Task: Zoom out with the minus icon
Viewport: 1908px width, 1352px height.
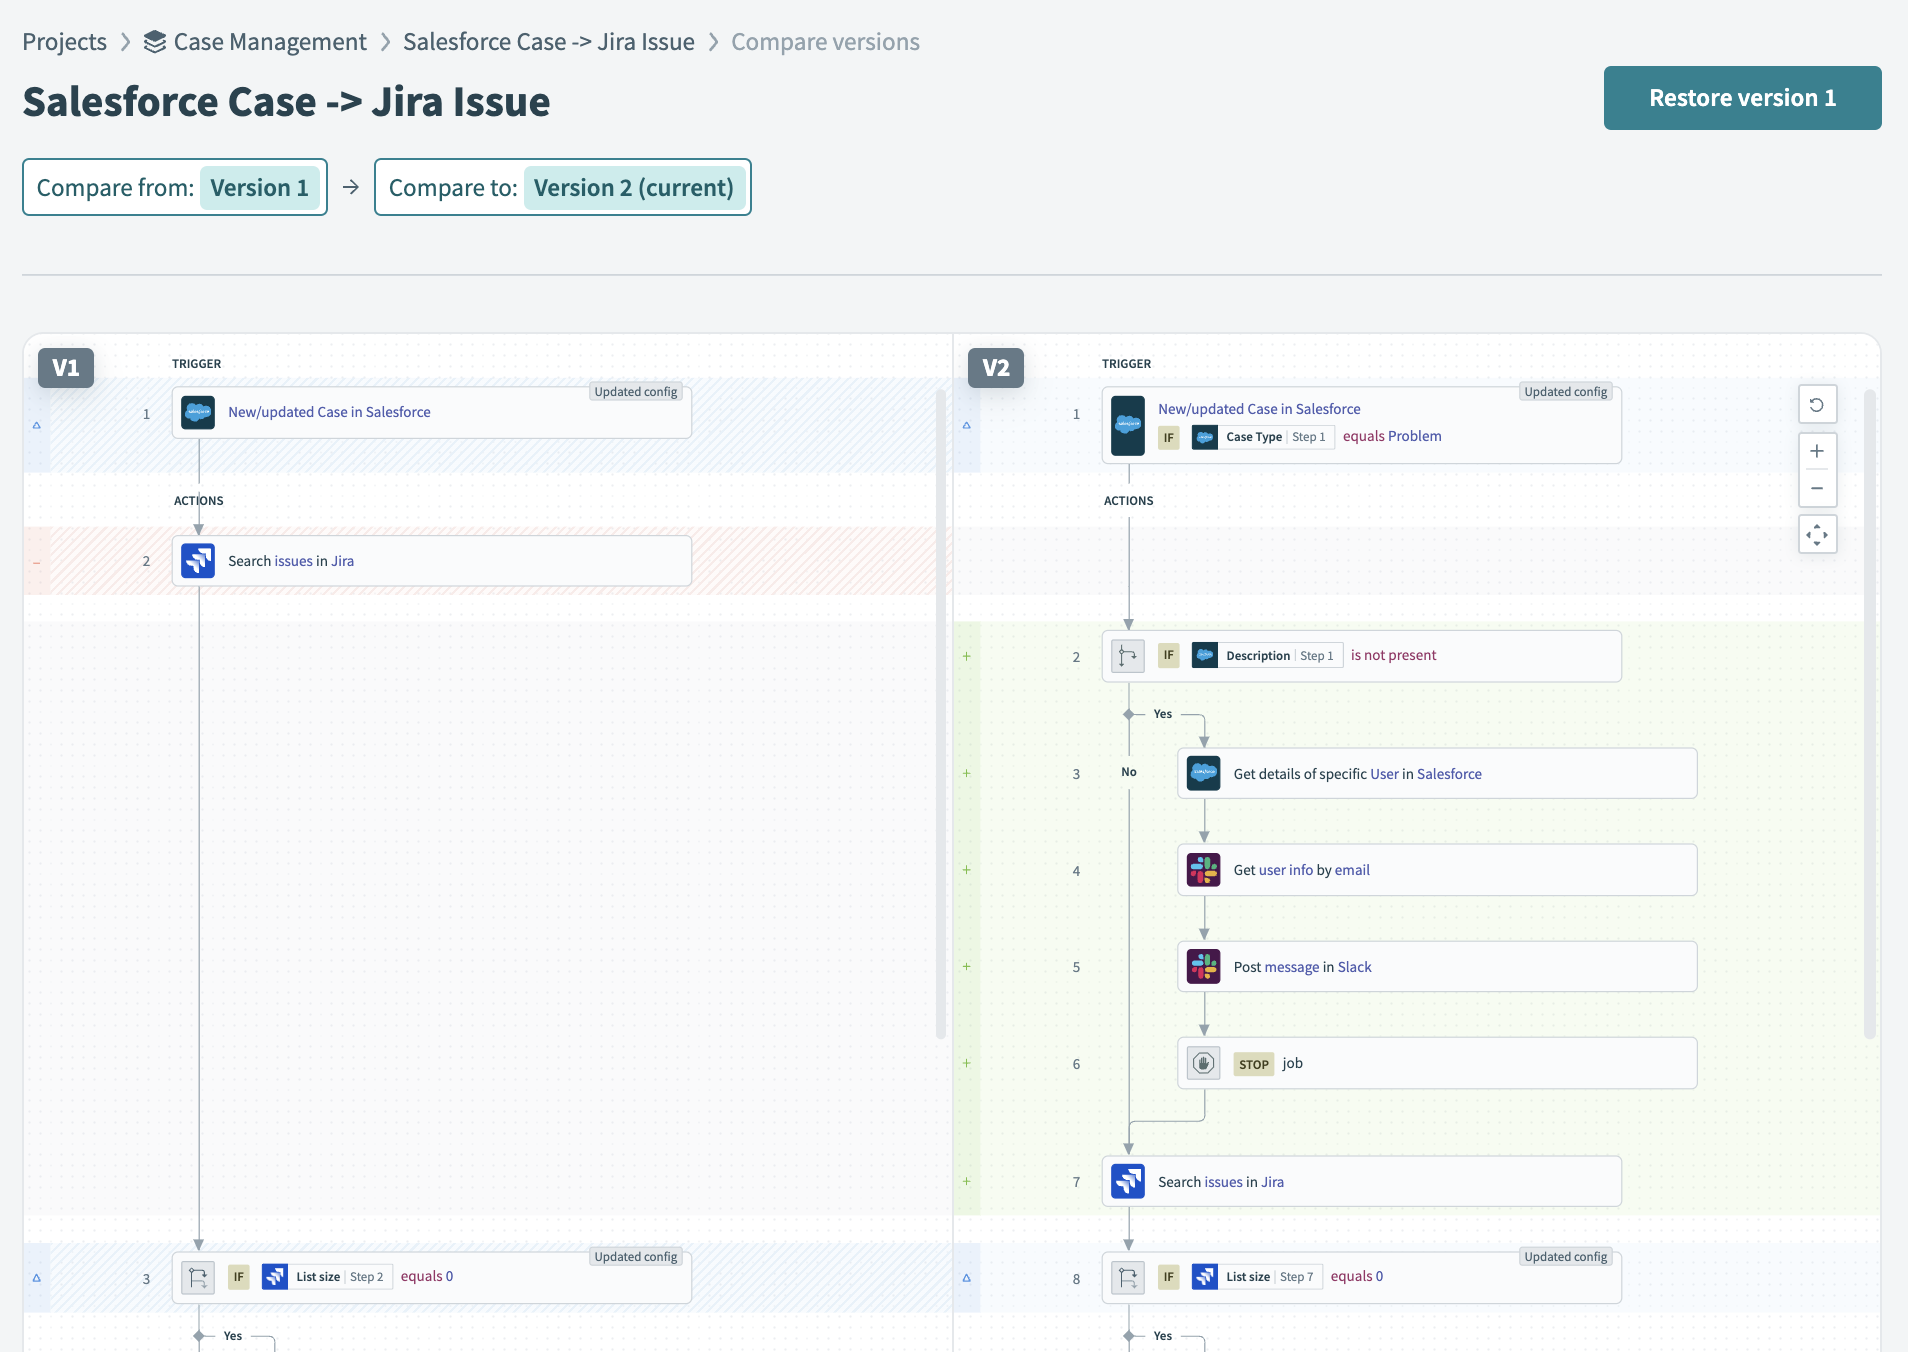Action: [1816, 488]
